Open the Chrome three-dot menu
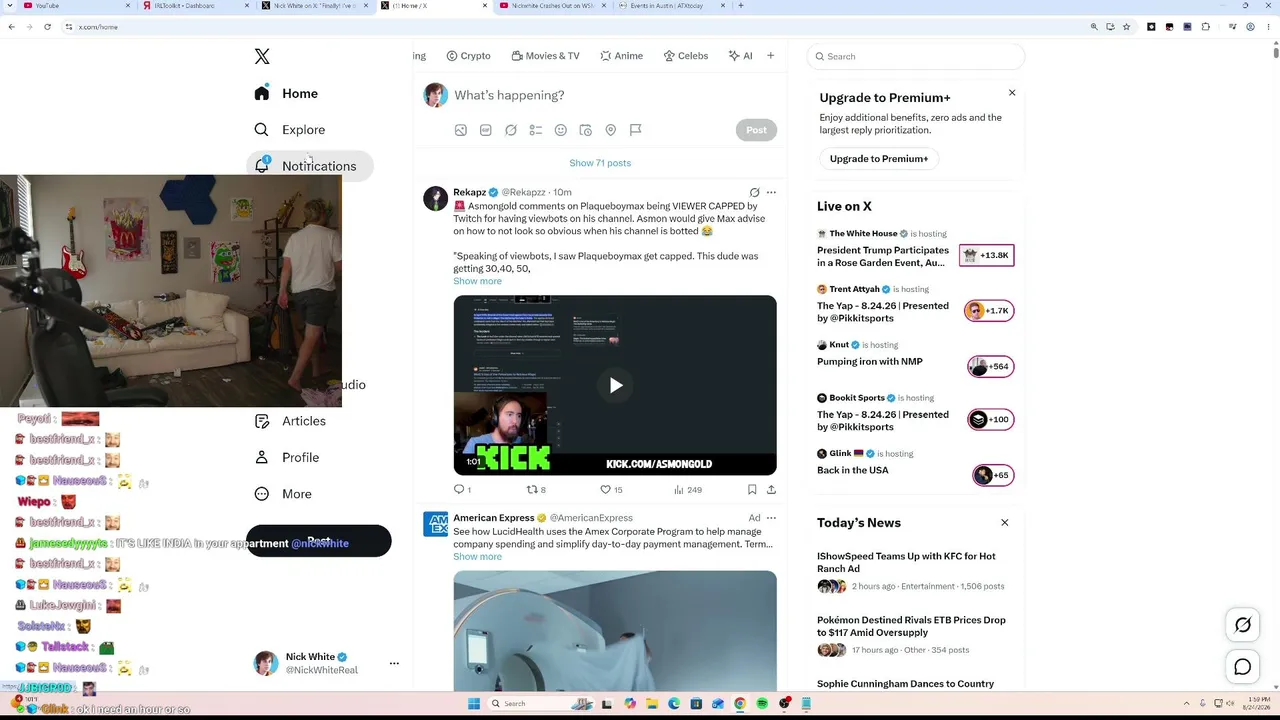1280x720 pixels. point(1269,27)
